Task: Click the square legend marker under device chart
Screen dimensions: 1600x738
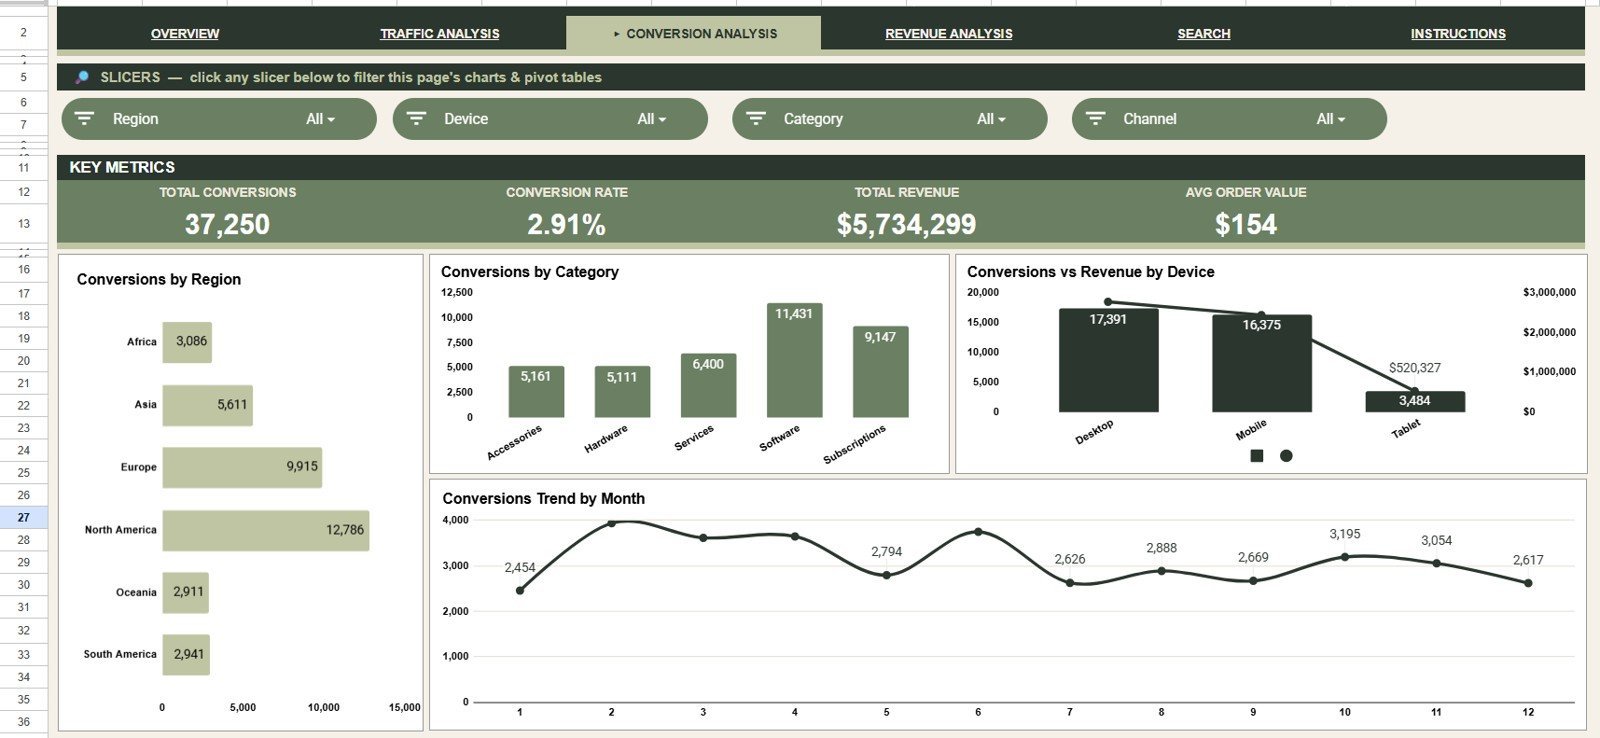Action: [x=1257, y=456]
